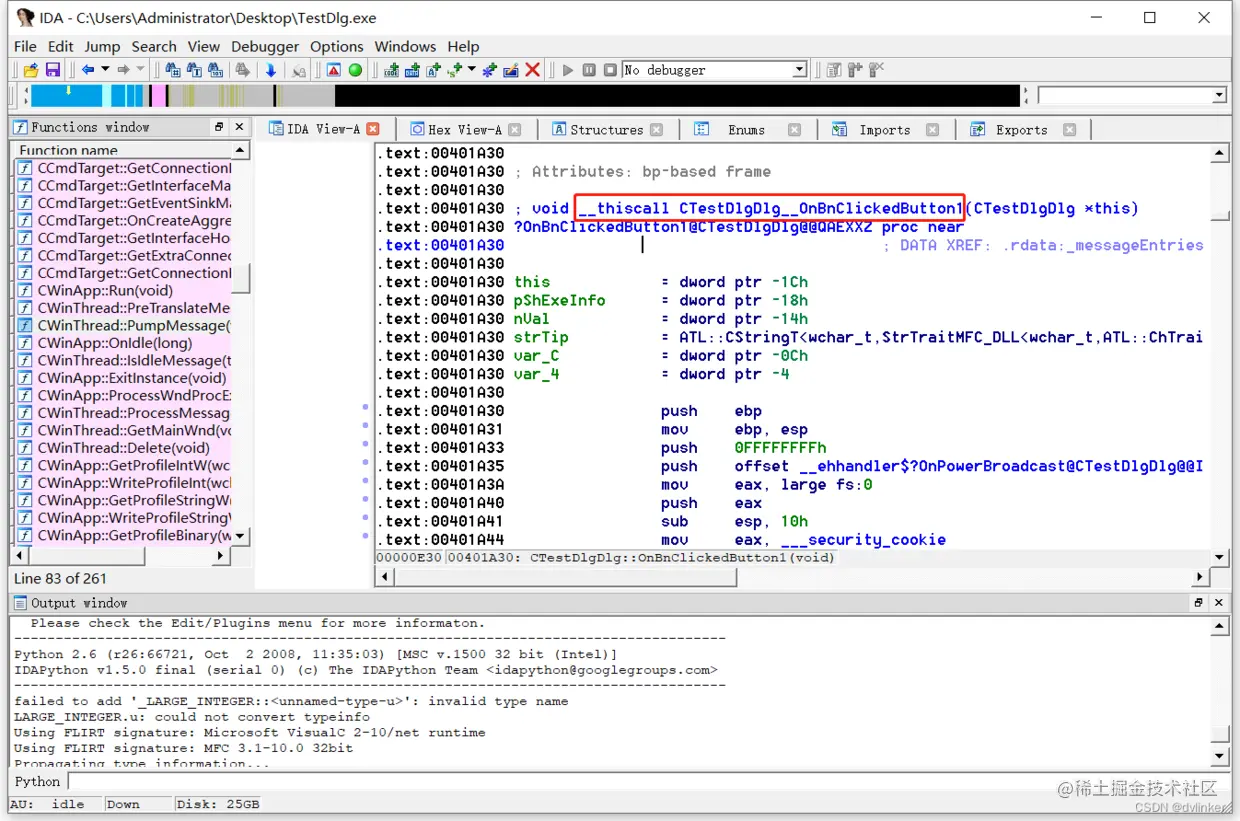Click the Python command input field
Image resolution: width=1240 pixels, height=821 pixels.
tap(647, 782)
